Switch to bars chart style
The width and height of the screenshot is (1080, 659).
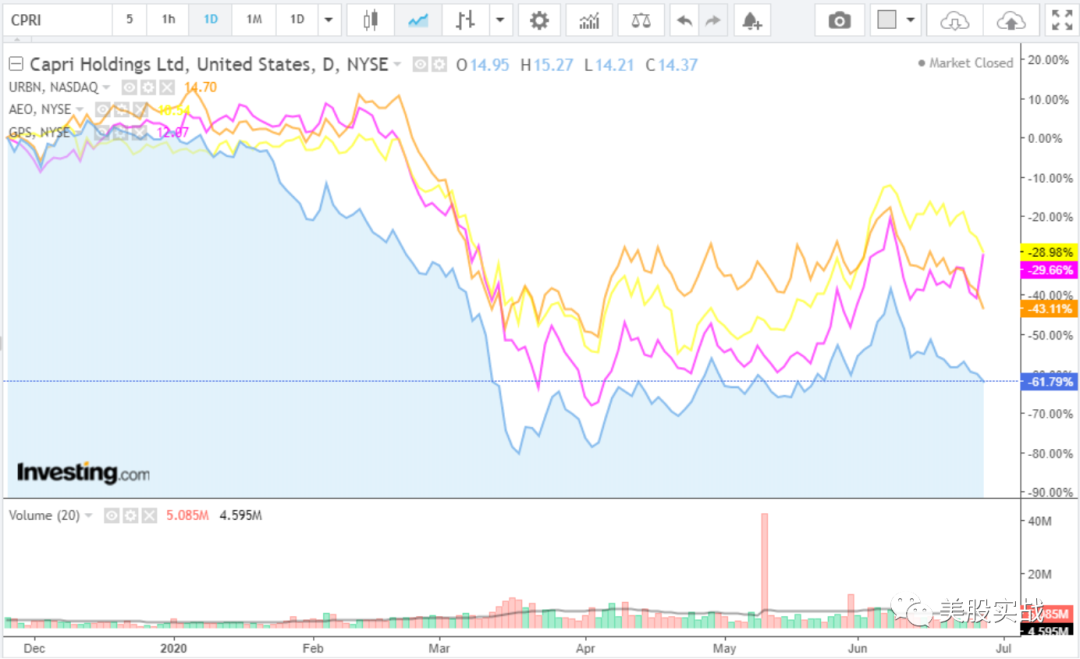coord(465,20)
